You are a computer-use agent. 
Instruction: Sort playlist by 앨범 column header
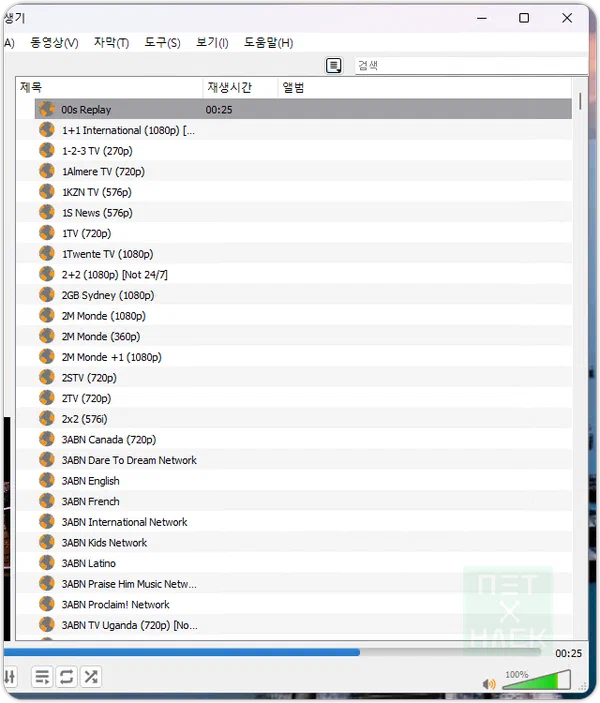[x=424, y=87]
